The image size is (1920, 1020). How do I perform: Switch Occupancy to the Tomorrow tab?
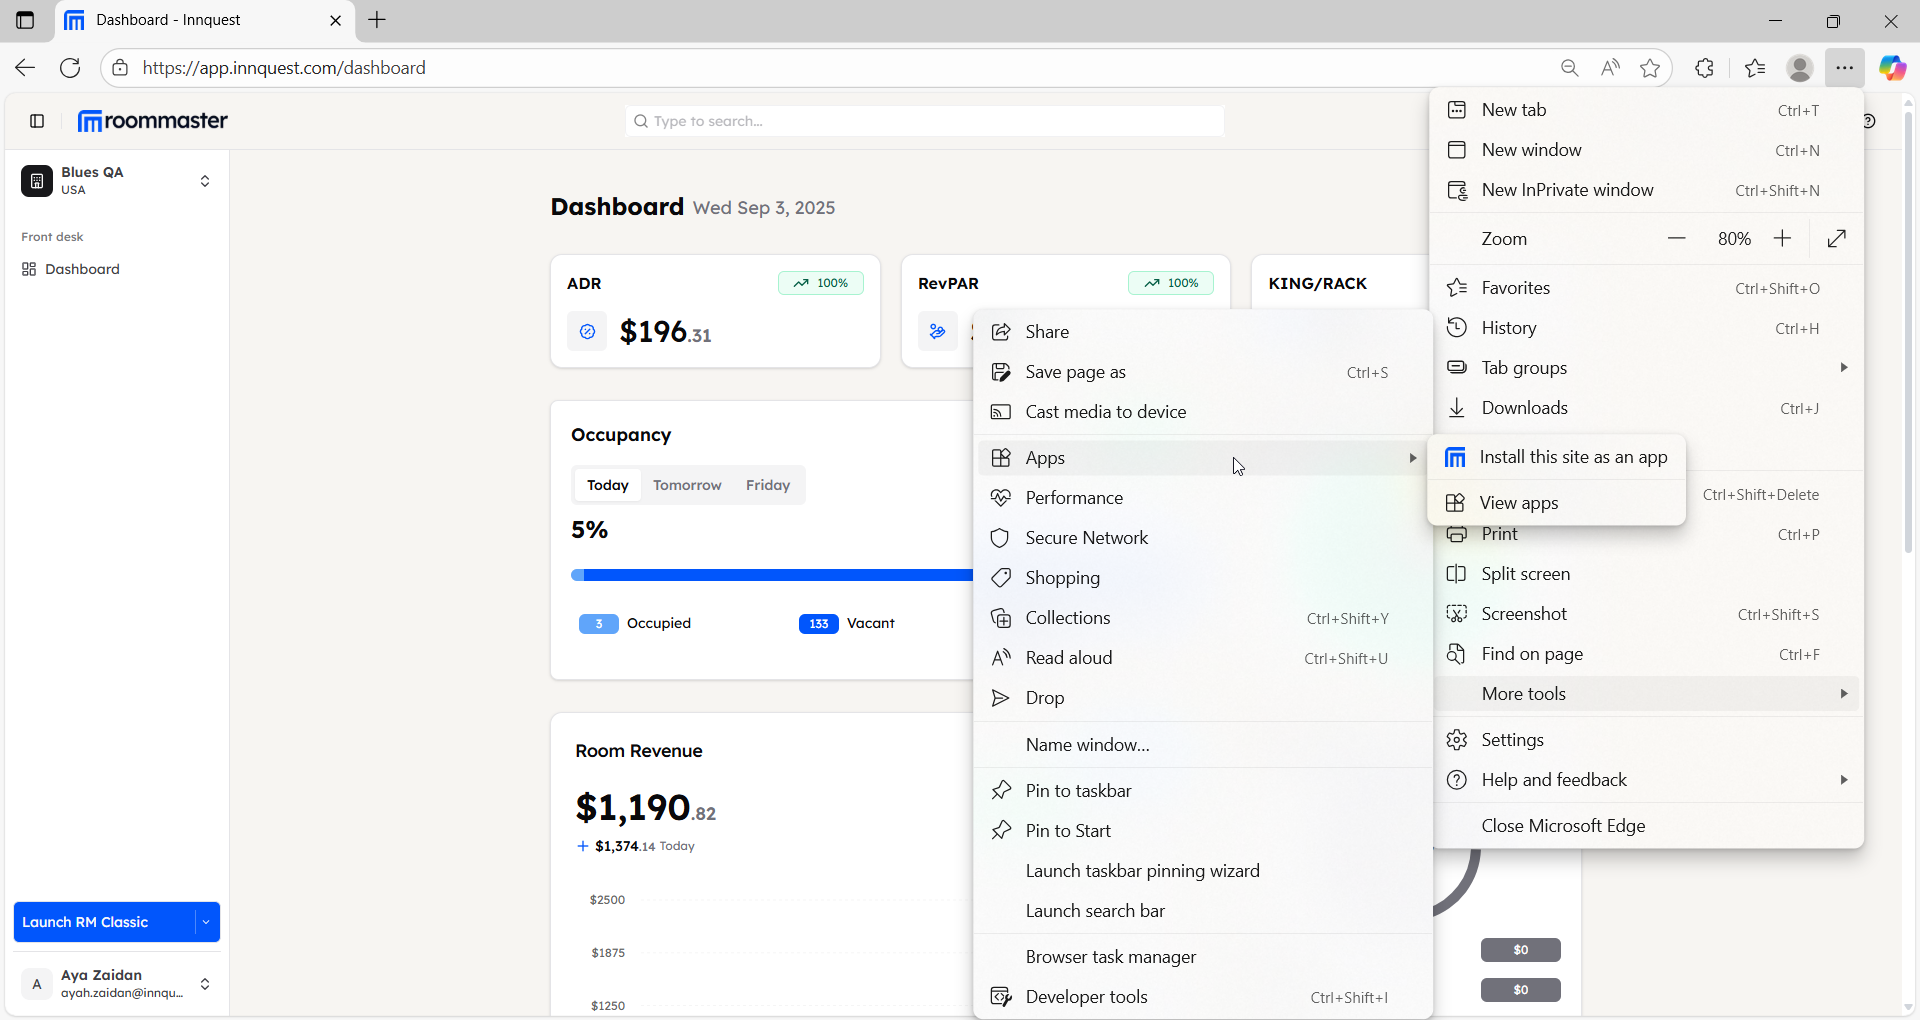[687, 485]
